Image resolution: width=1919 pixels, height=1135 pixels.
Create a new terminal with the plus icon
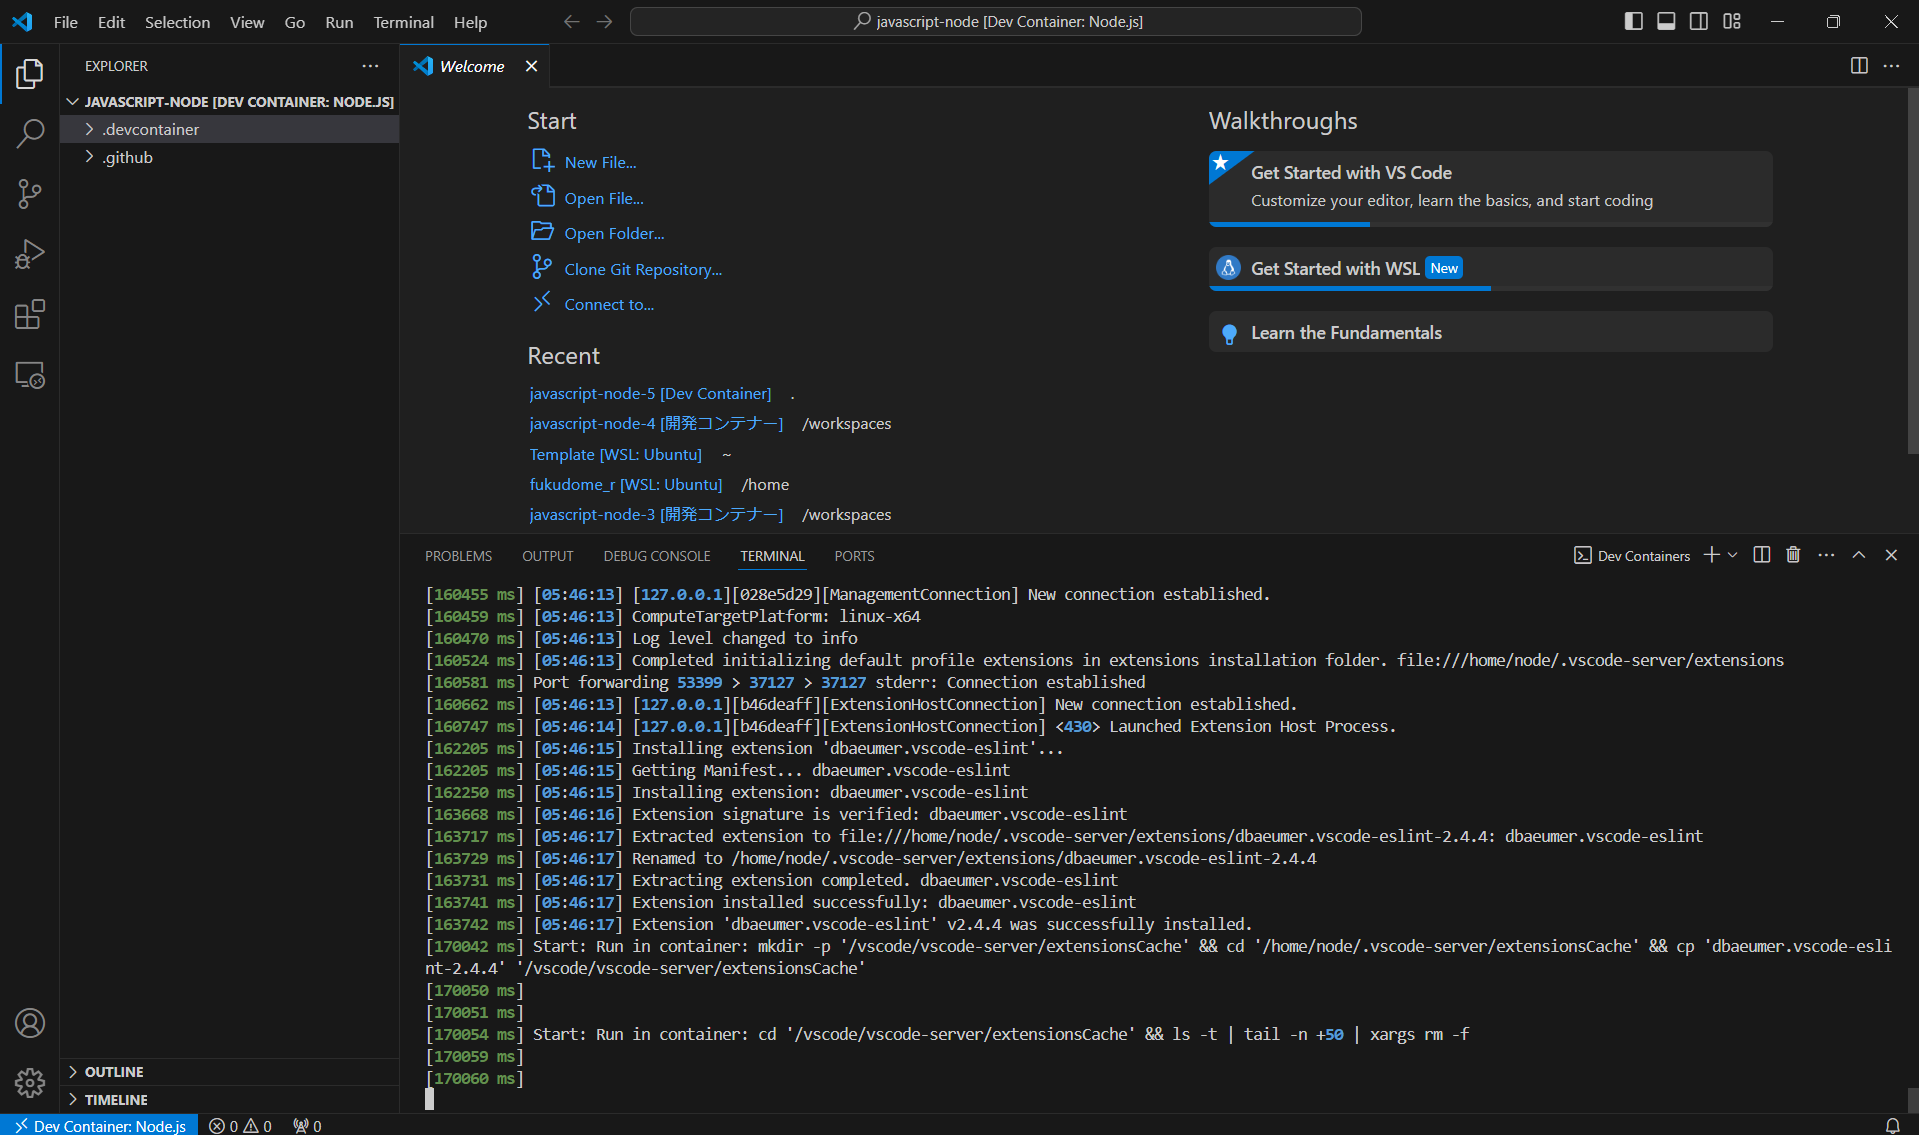(1712, 555)
